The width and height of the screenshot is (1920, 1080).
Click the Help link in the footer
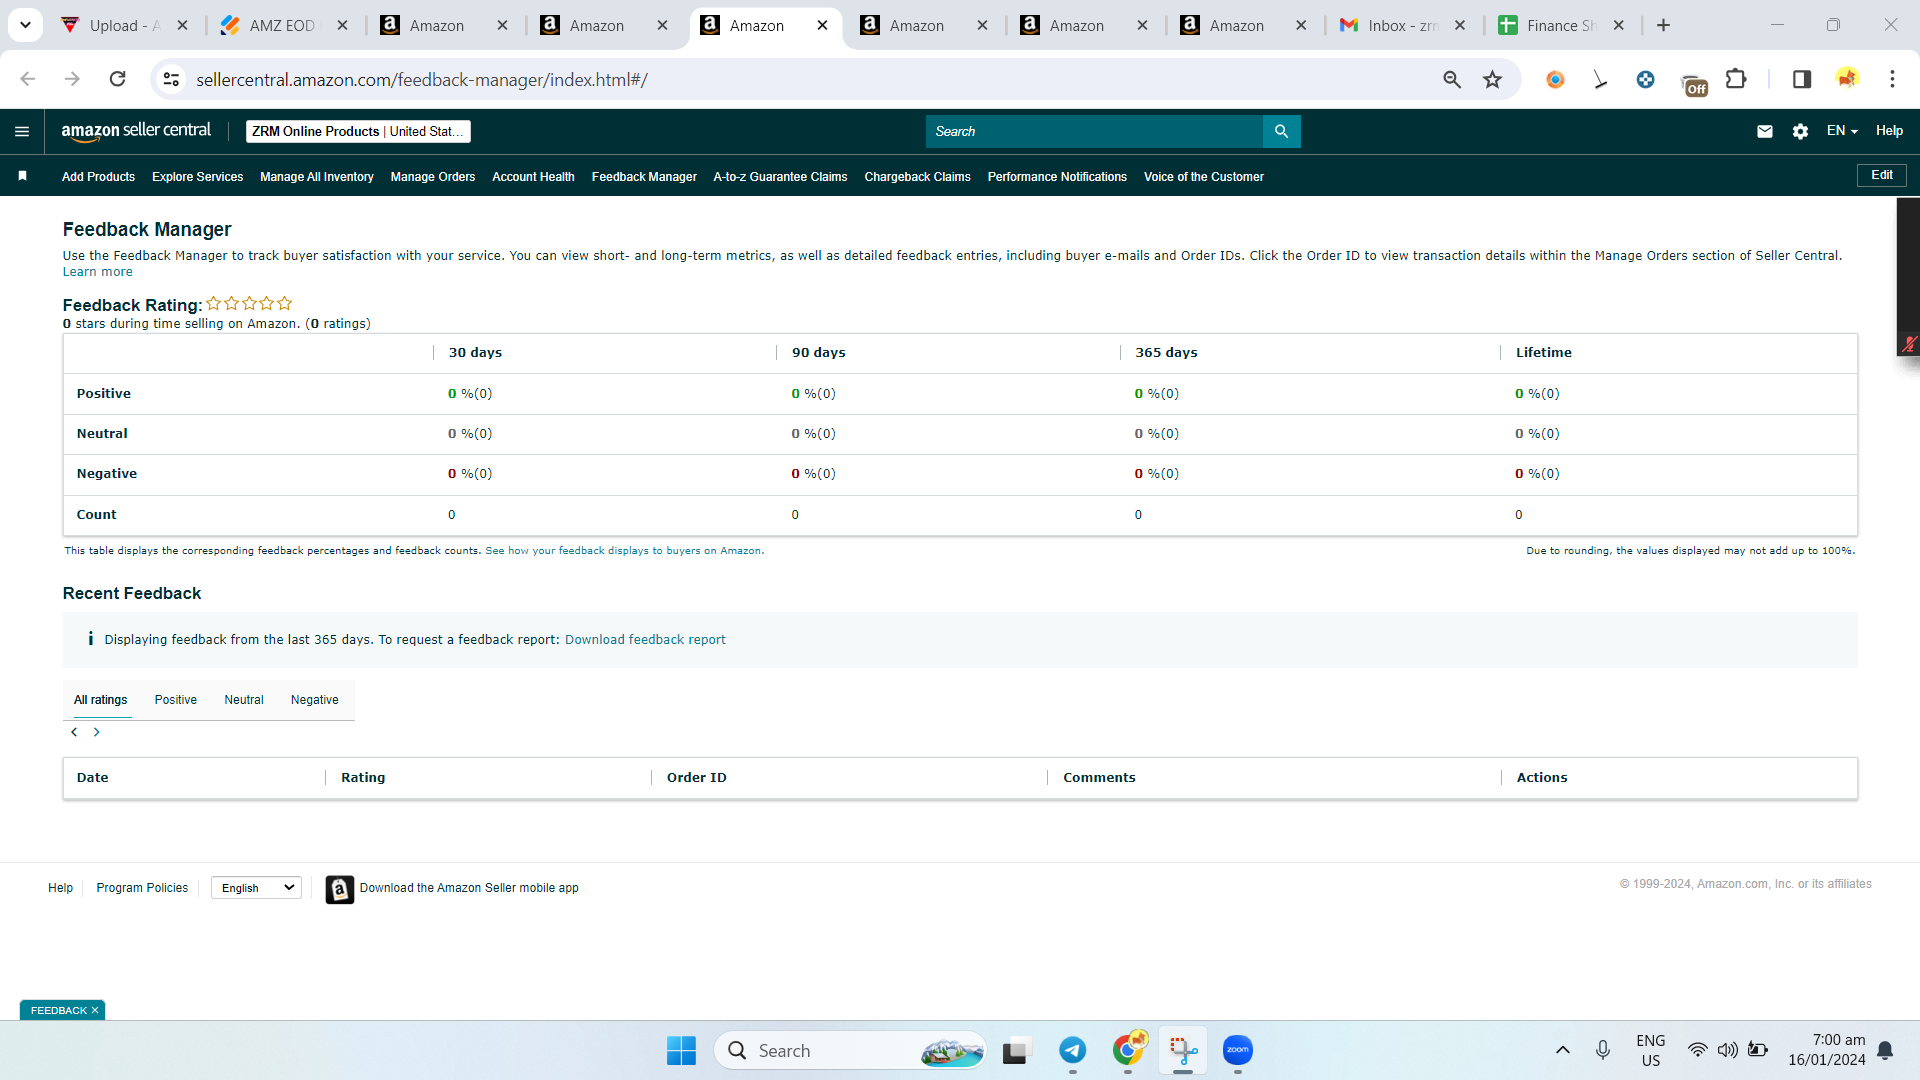click(60, 888)
